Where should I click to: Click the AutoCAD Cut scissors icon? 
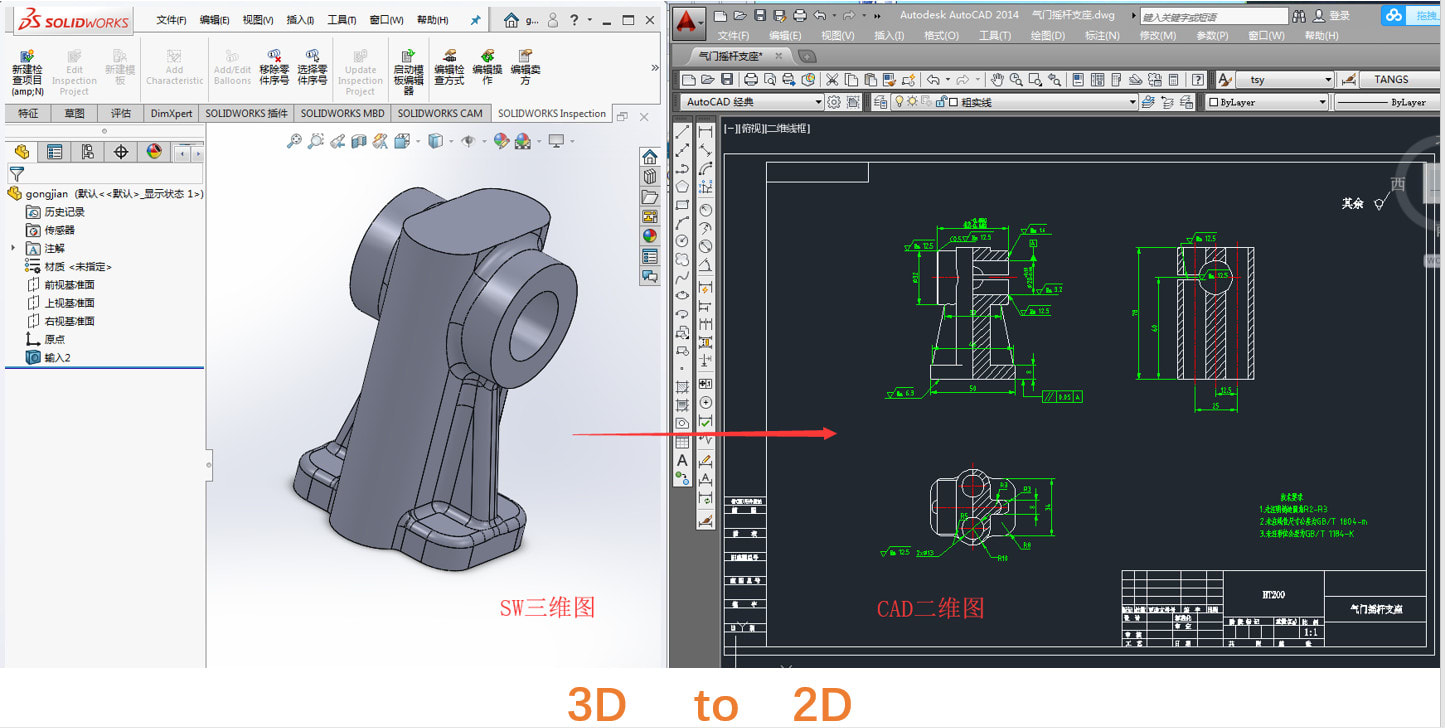(x=831, y=80)
